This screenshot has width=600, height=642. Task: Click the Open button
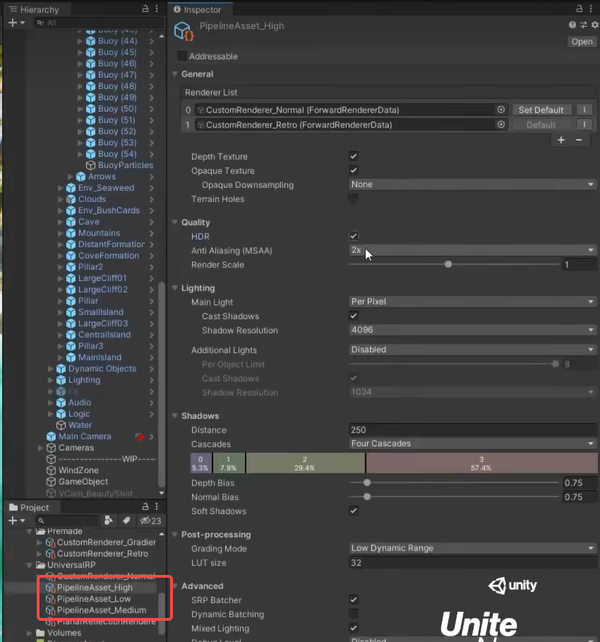tap(582, 42)
